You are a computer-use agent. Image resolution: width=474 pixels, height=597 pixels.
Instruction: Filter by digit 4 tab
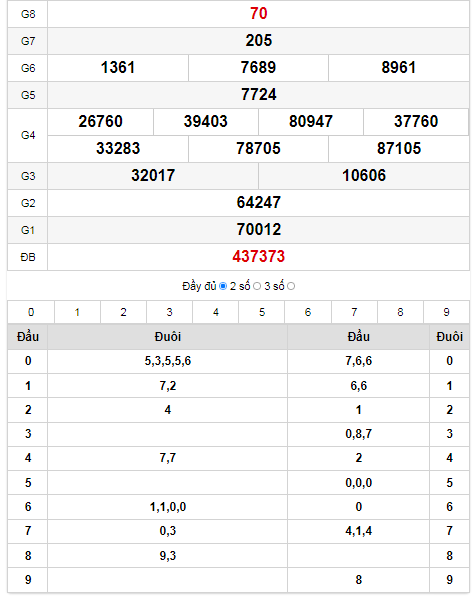(216, 312)
